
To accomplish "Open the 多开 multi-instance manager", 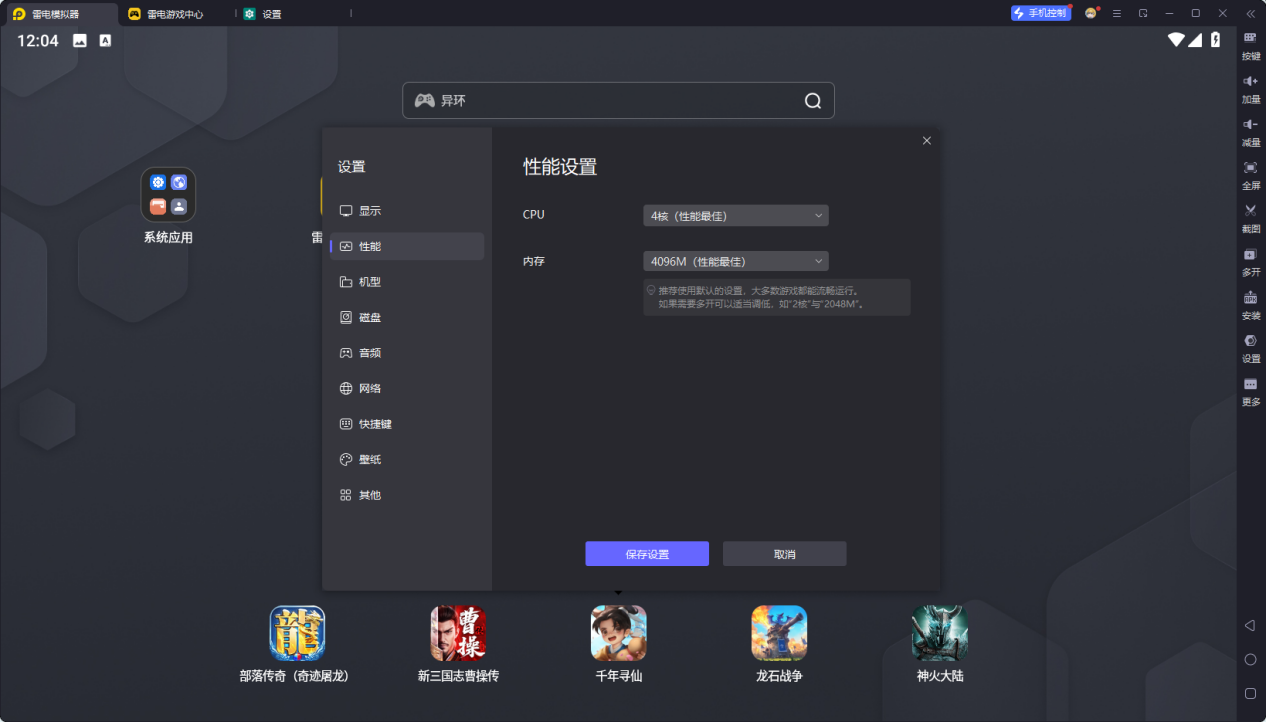I will coord(1250,261).
